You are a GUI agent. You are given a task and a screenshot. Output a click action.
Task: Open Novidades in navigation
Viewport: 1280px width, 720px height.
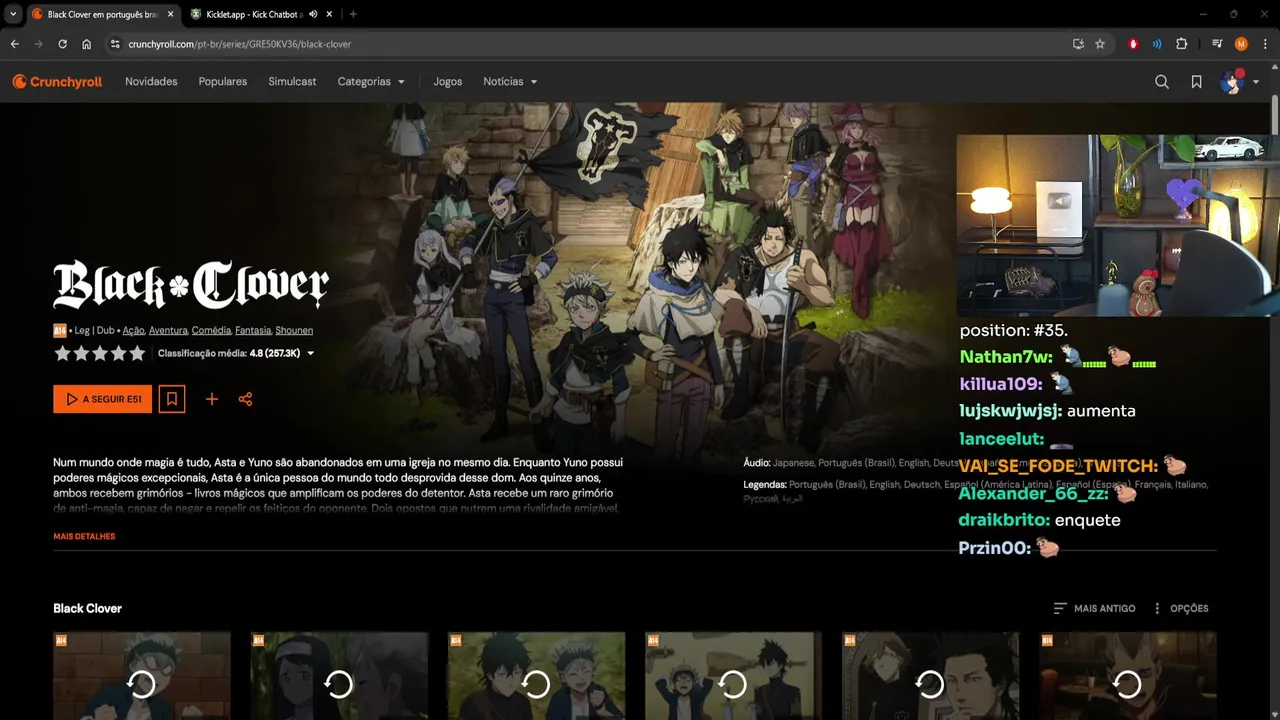point(151,82)
